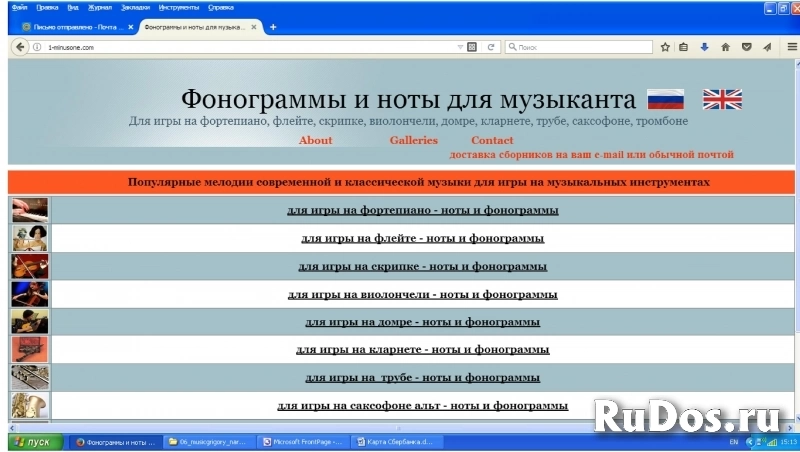The image size is (800, 452).
Task: Open для игры на скрипке link
Action: (x=422, y=266)
